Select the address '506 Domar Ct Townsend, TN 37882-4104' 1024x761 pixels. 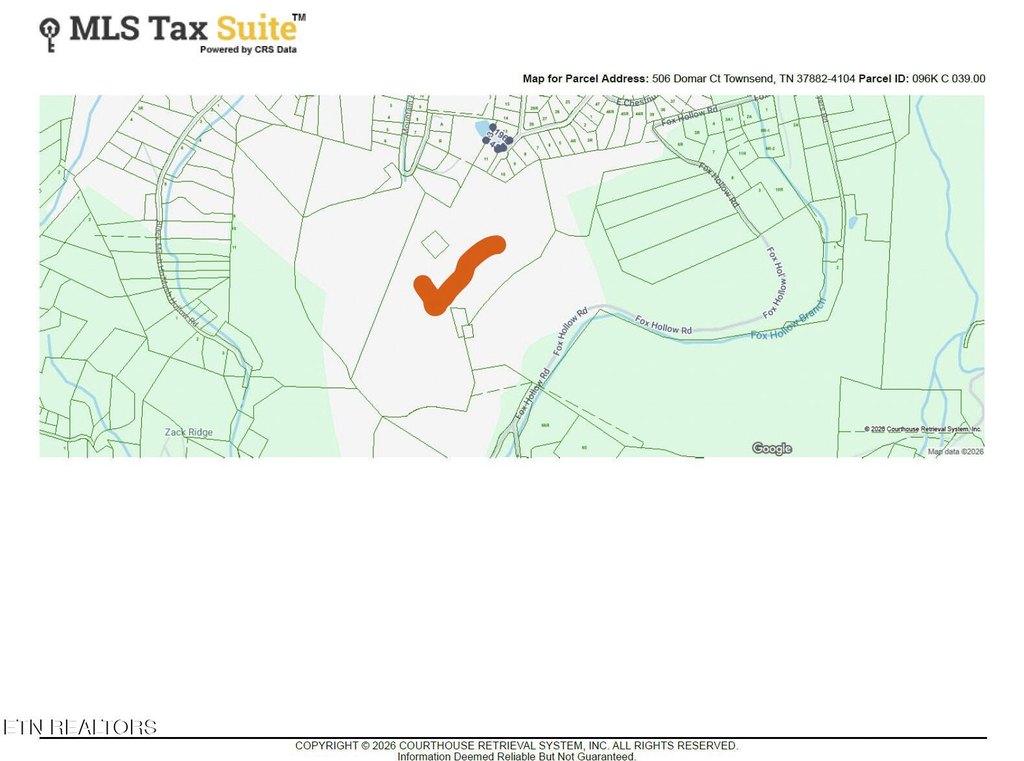click(754, 78)
